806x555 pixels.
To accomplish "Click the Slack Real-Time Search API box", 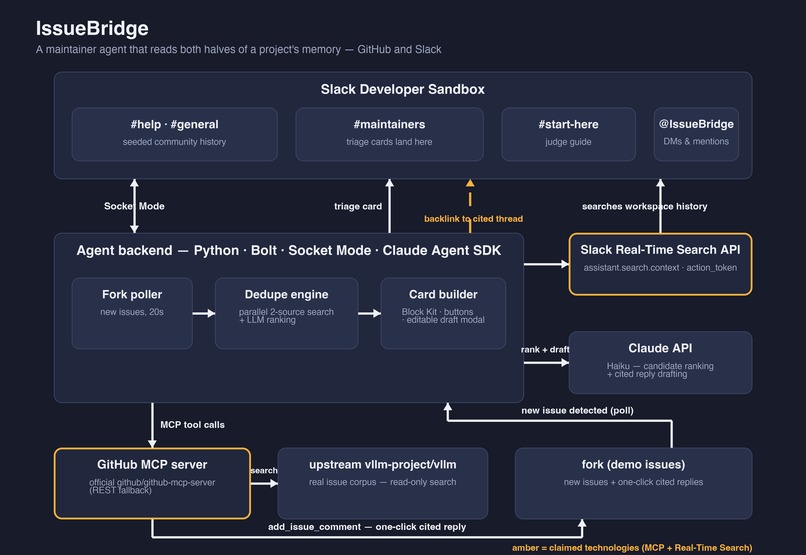I will pos(661,264).
